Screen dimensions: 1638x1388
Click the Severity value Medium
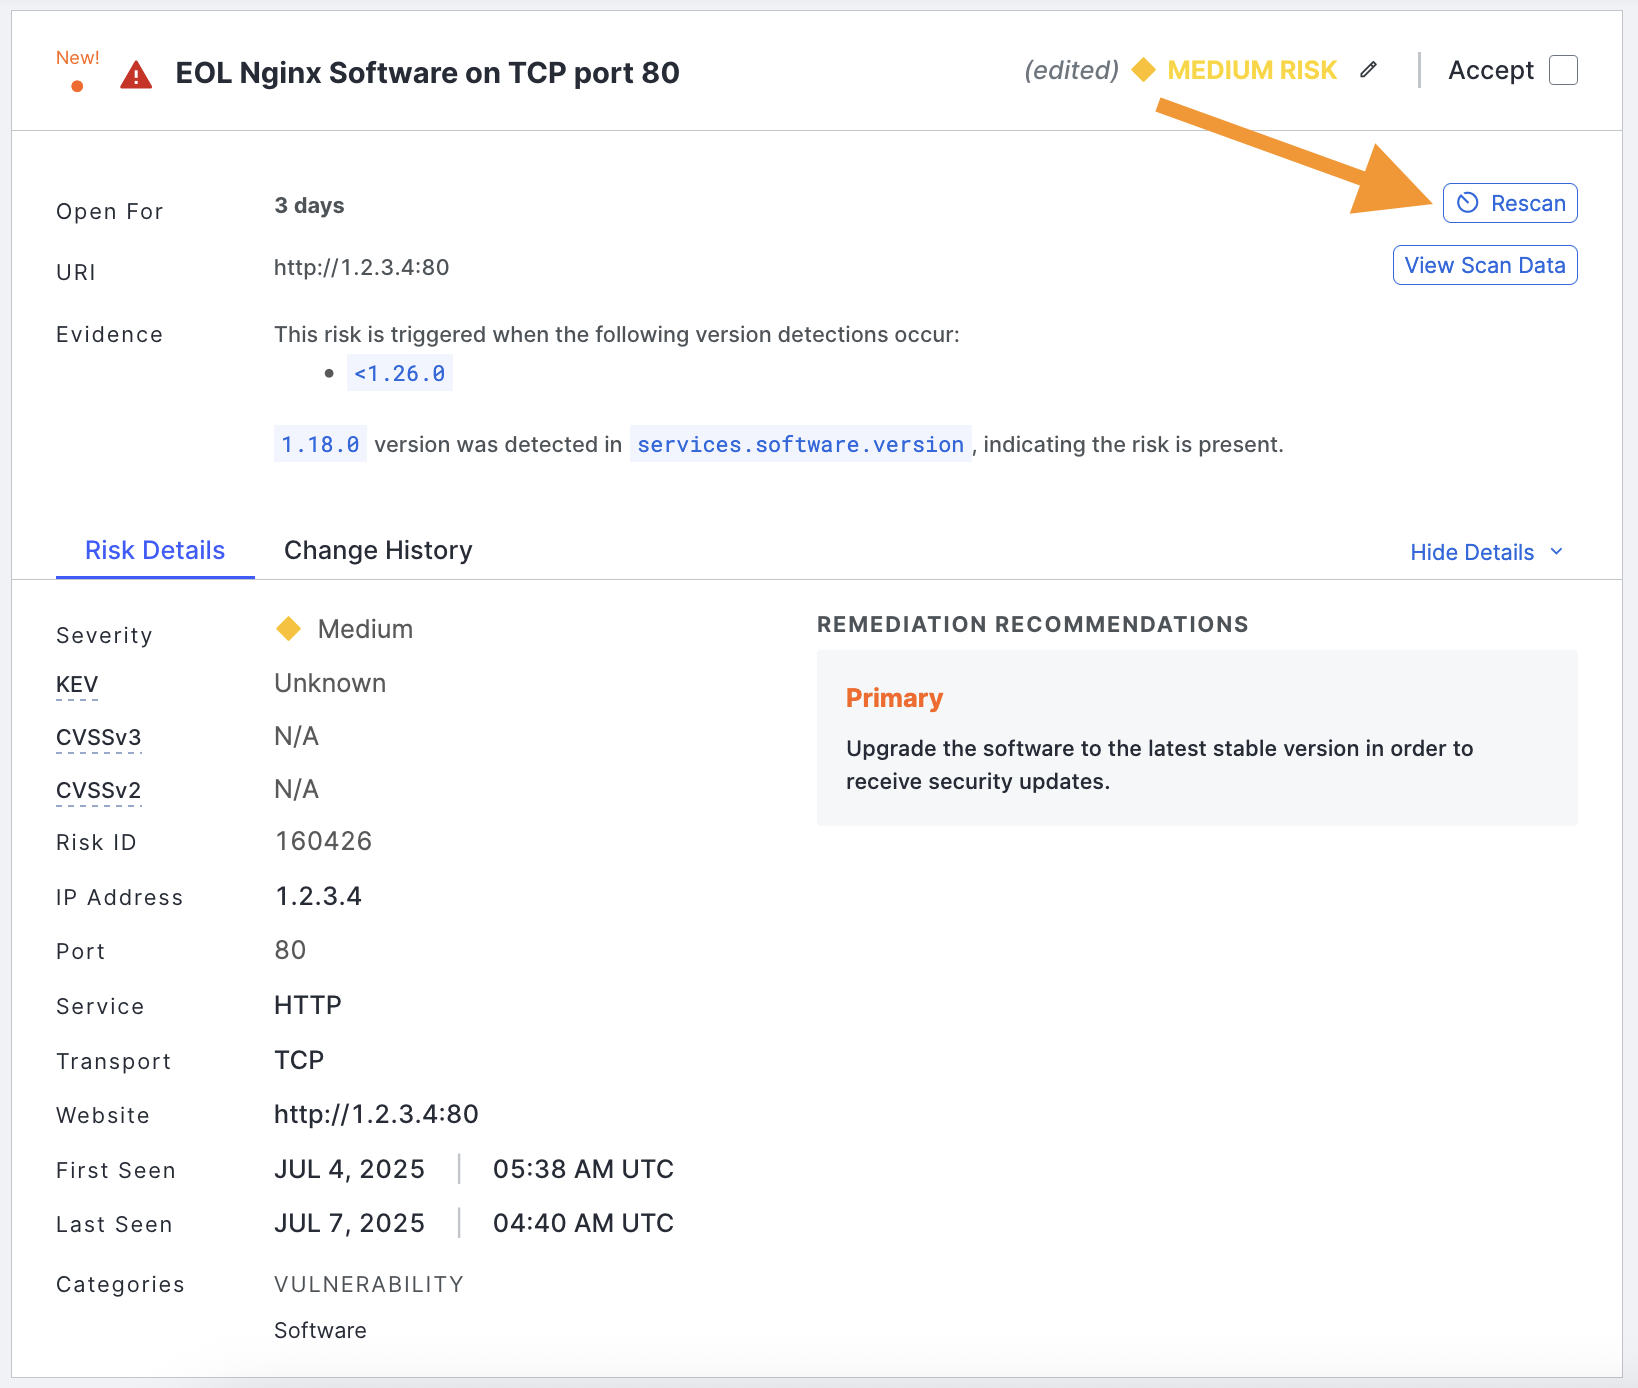pyautogui.click(x=365, y=629)
